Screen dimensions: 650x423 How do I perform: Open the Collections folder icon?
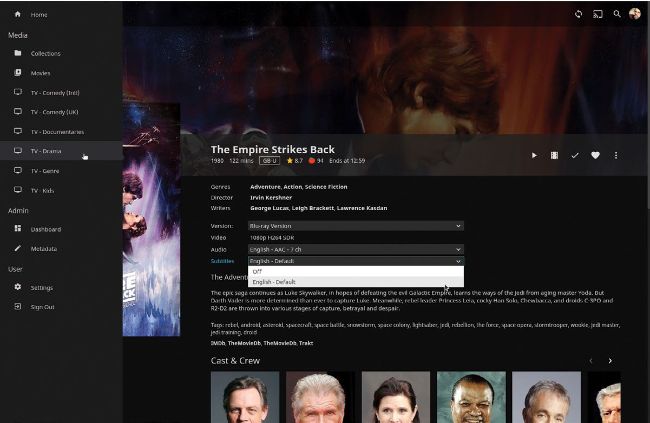coord(18,53)
